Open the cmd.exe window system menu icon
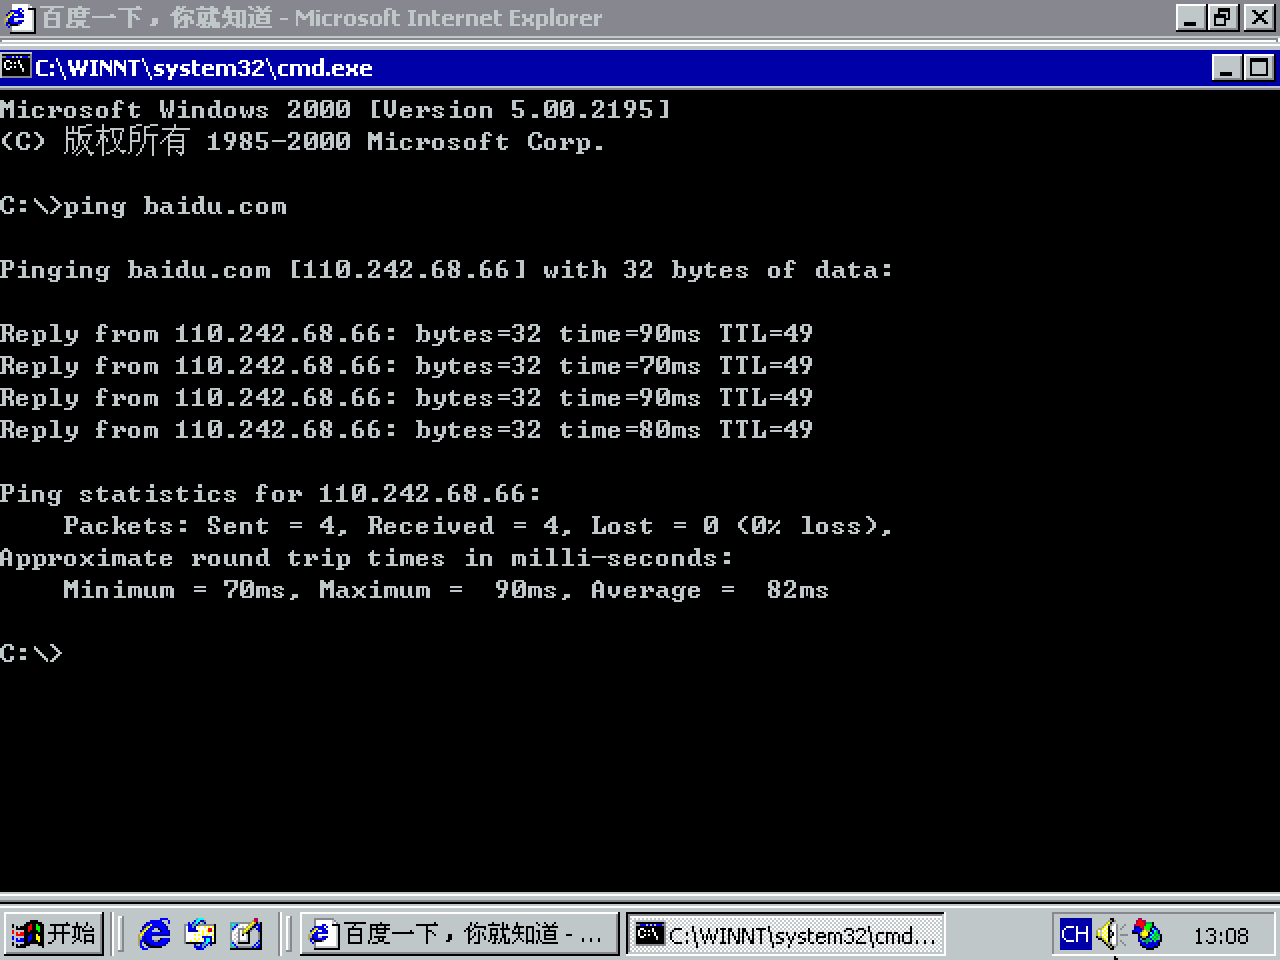Image resolution: width=1280 pixels, height=960 pixels. [15, 67]
